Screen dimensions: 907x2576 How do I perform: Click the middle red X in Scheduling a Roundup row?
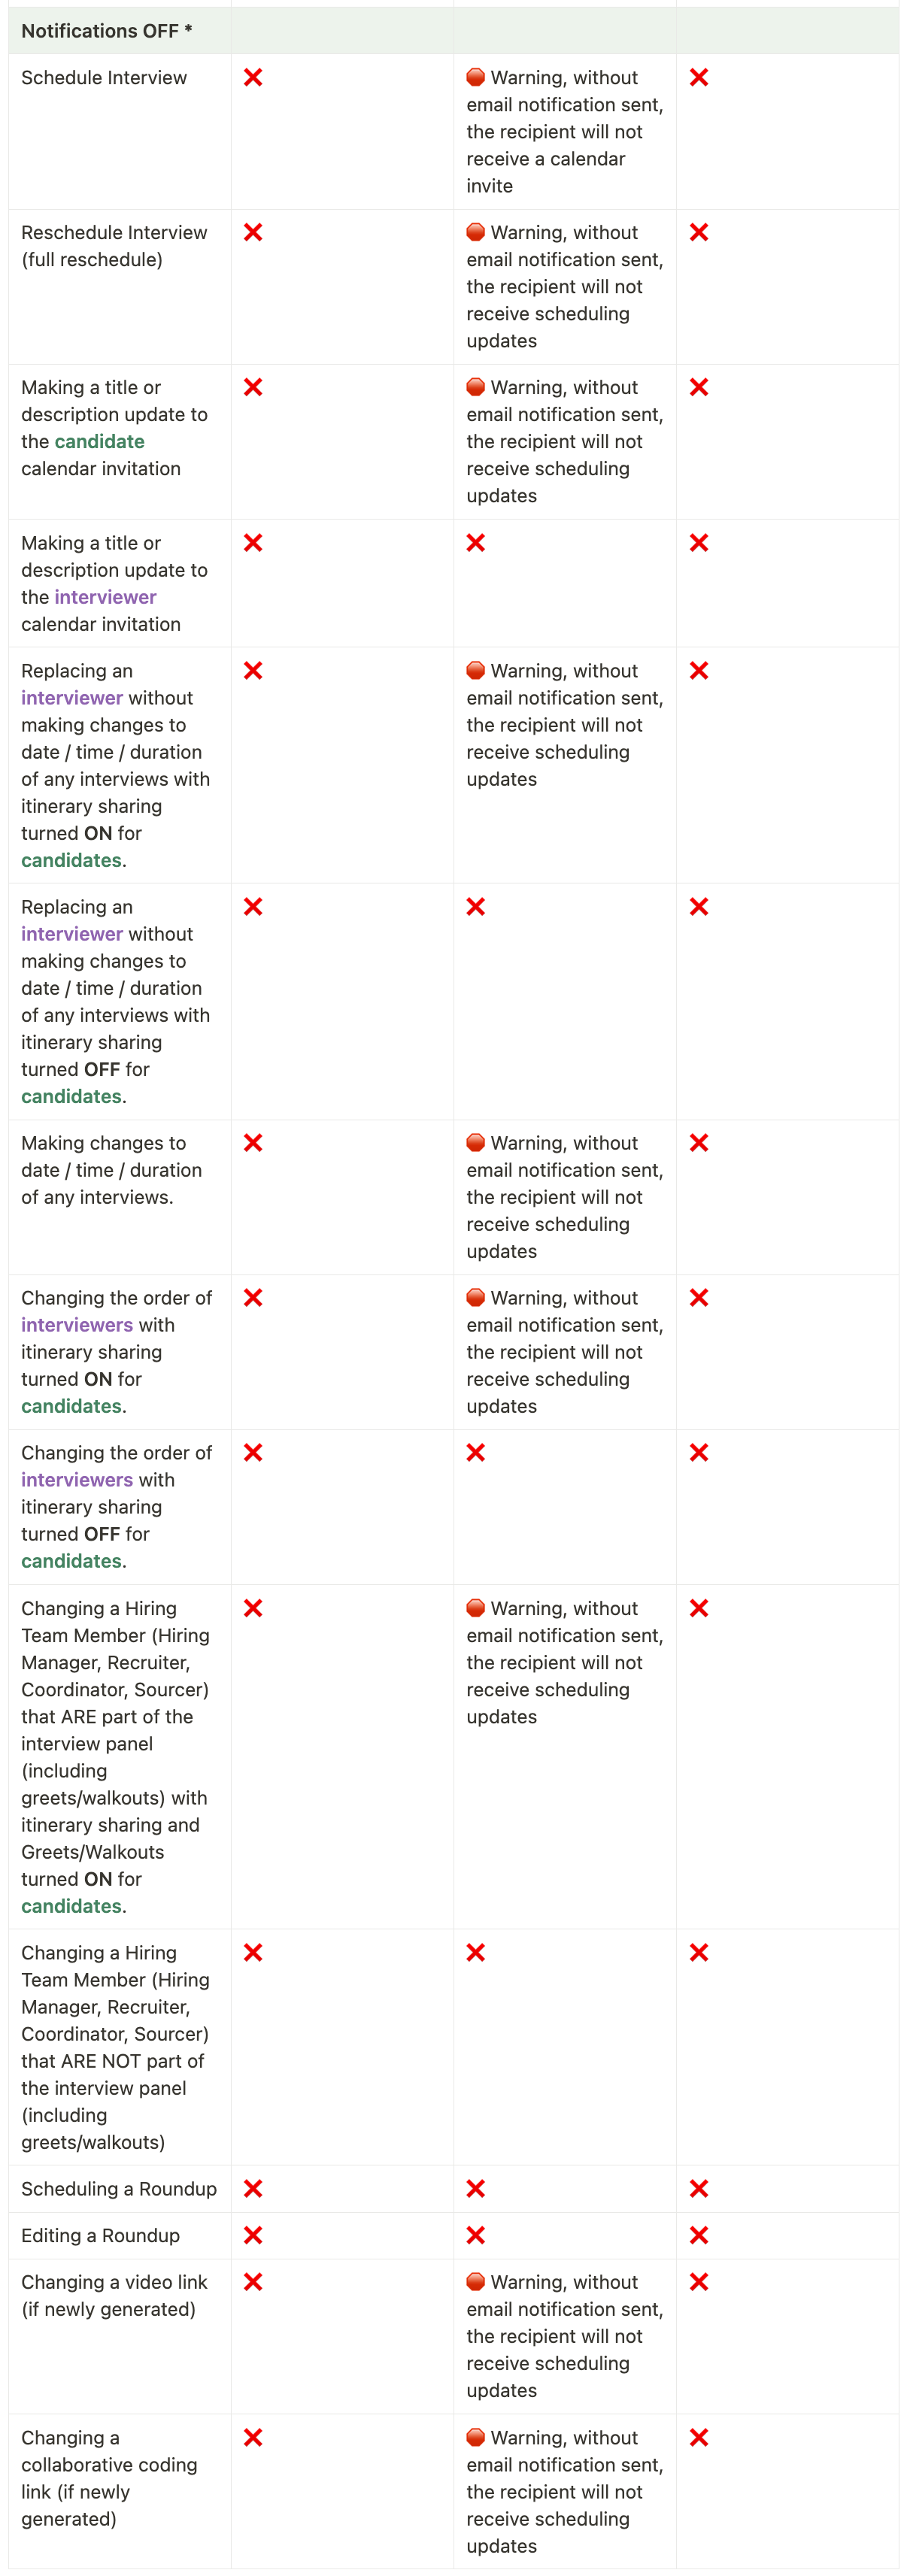(476, 2189)
